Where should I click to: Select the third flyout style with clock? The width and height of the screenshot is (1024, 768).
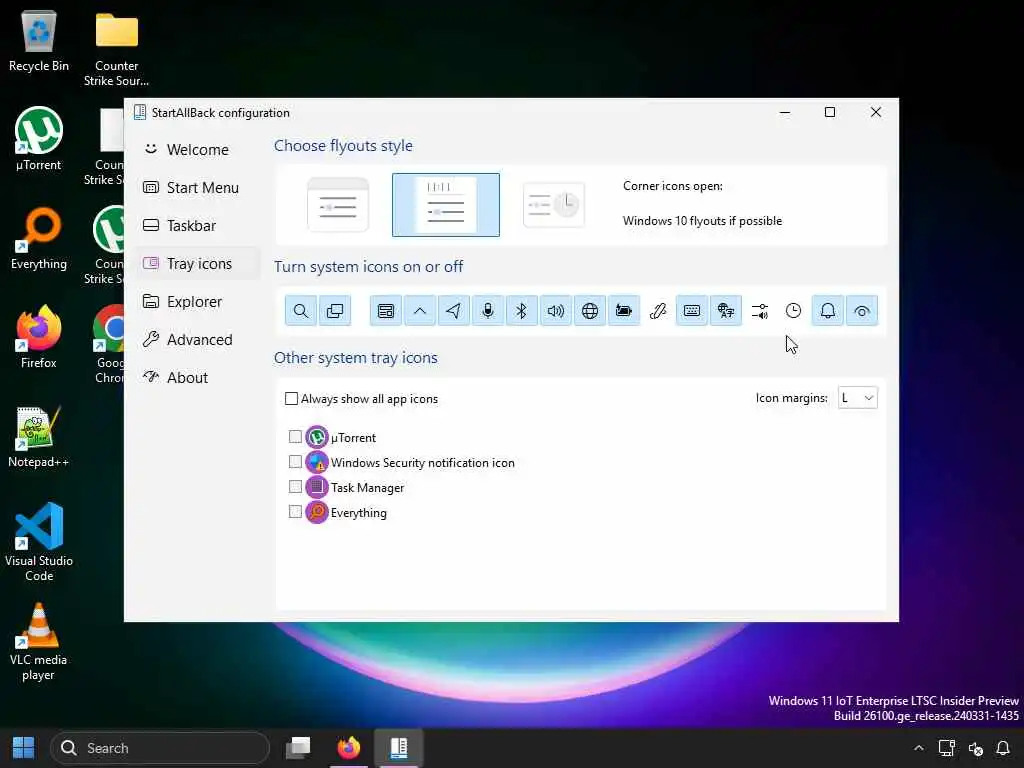[554, 205]
